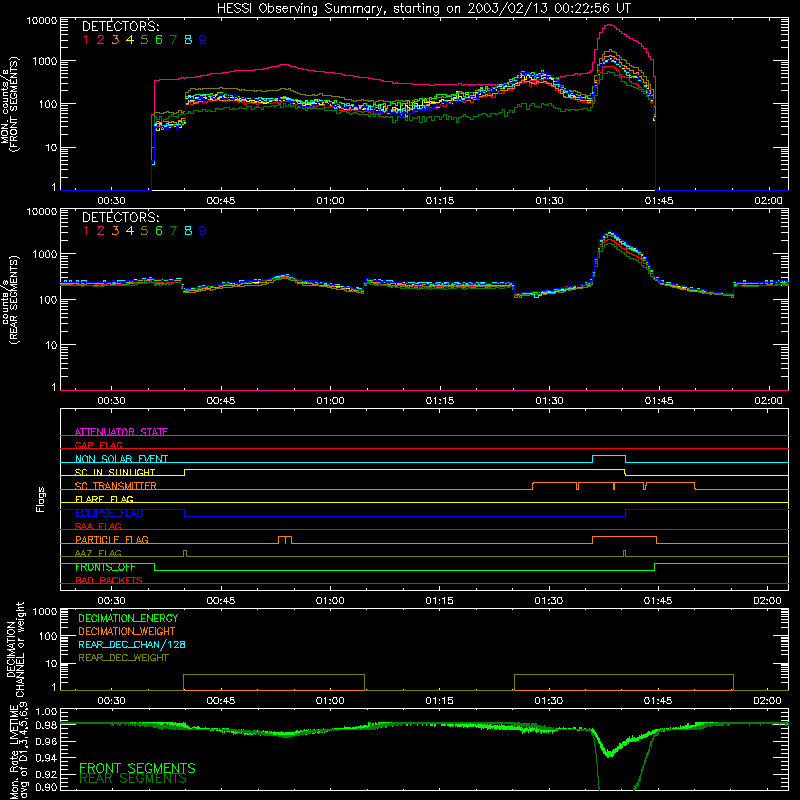This screenshot has width=800, height=800.
Task: Click the PARTICLE_FLAG short pulse near 00:53
Action: point(285,540)
